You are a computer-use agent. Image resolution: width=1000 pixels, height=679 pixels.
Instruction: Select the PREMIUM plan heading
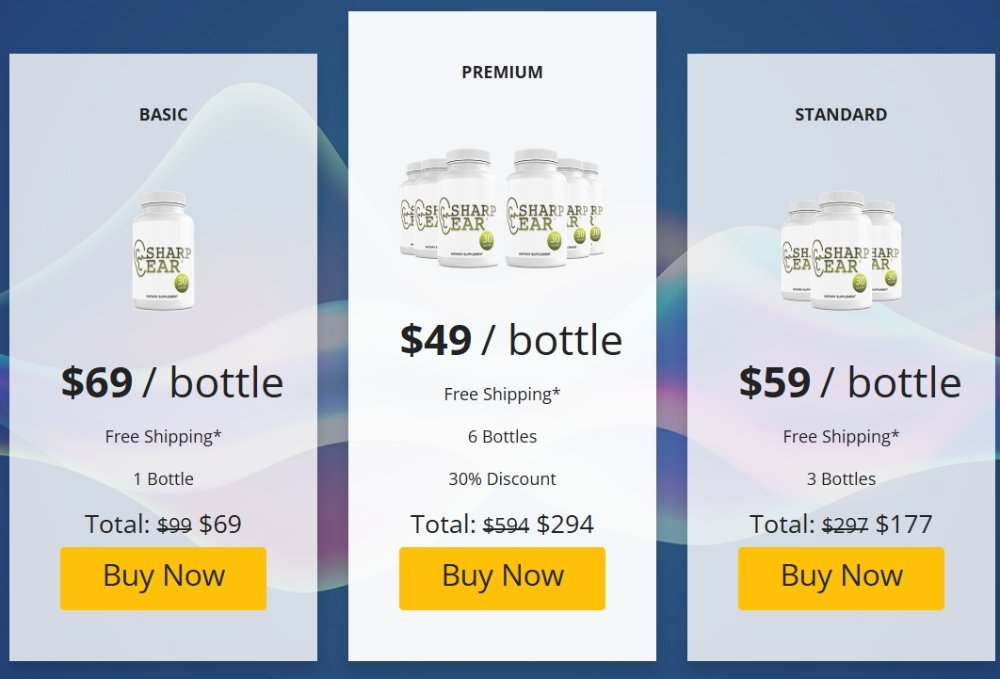(502, 72)
